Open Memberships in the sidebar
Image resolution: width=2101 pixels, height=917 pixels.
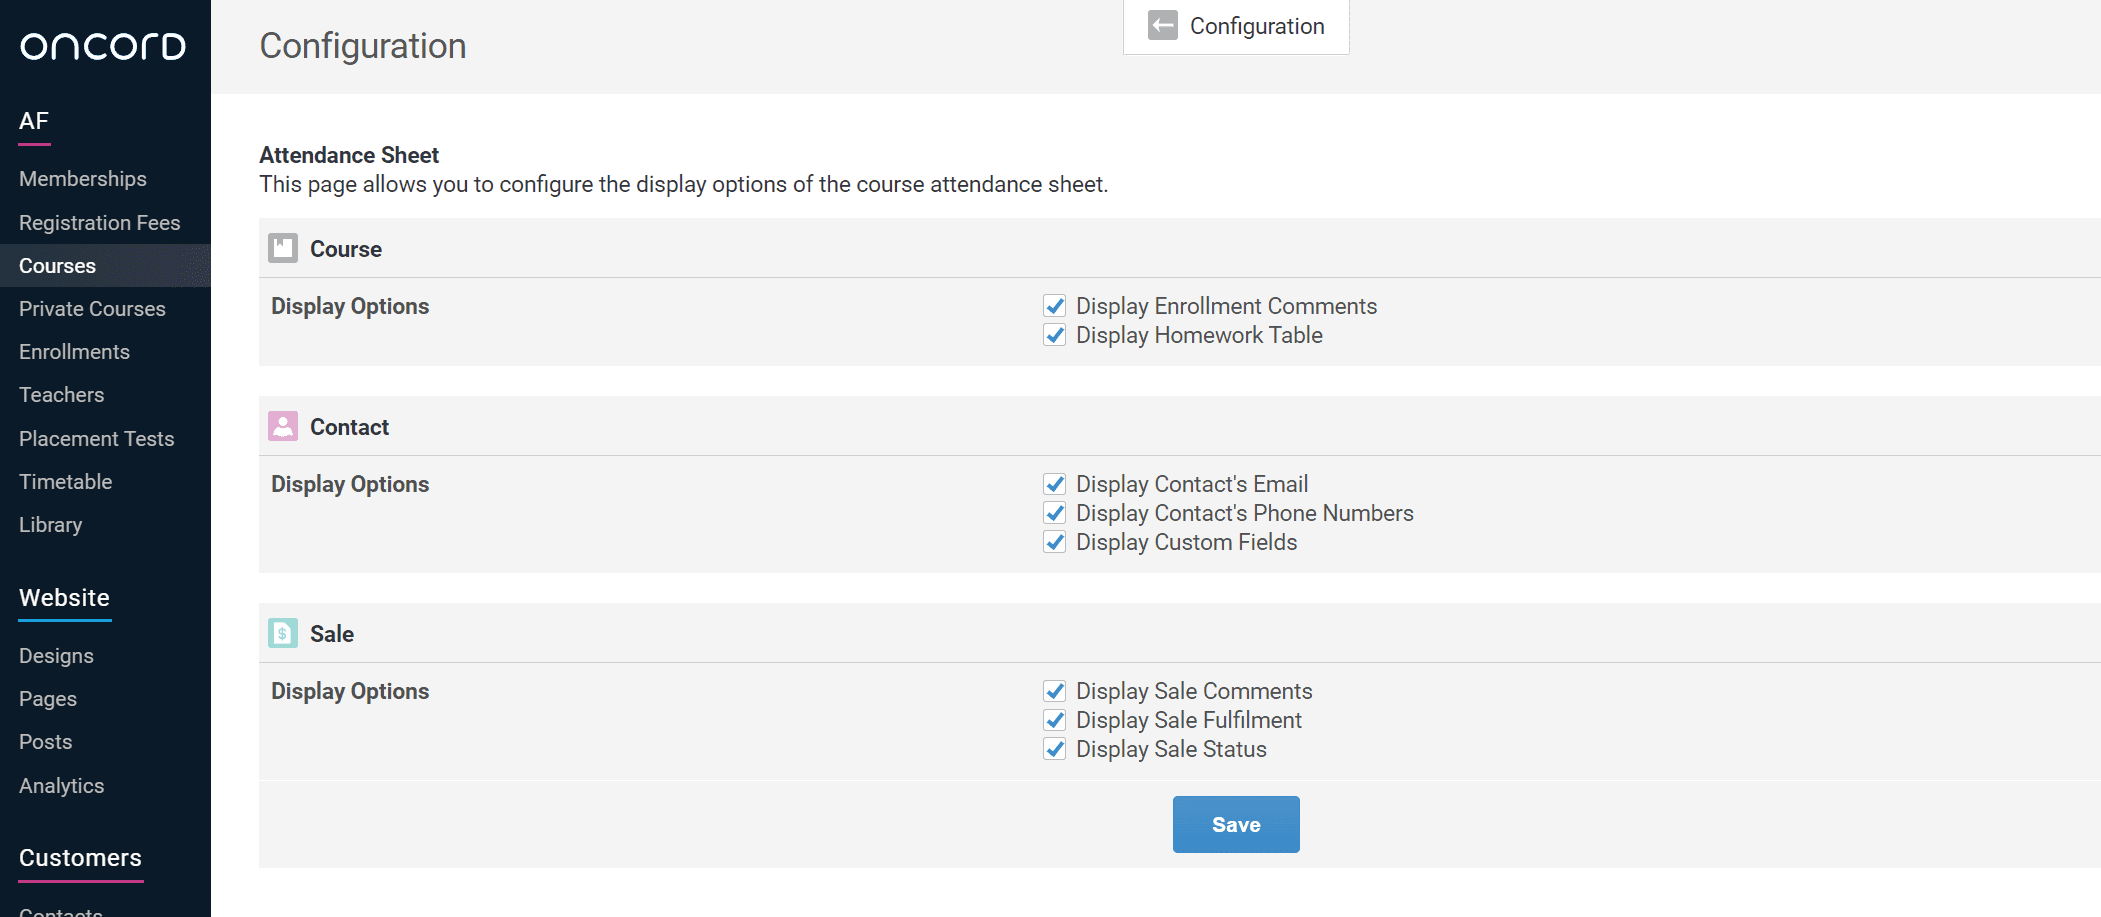[83, 179]
